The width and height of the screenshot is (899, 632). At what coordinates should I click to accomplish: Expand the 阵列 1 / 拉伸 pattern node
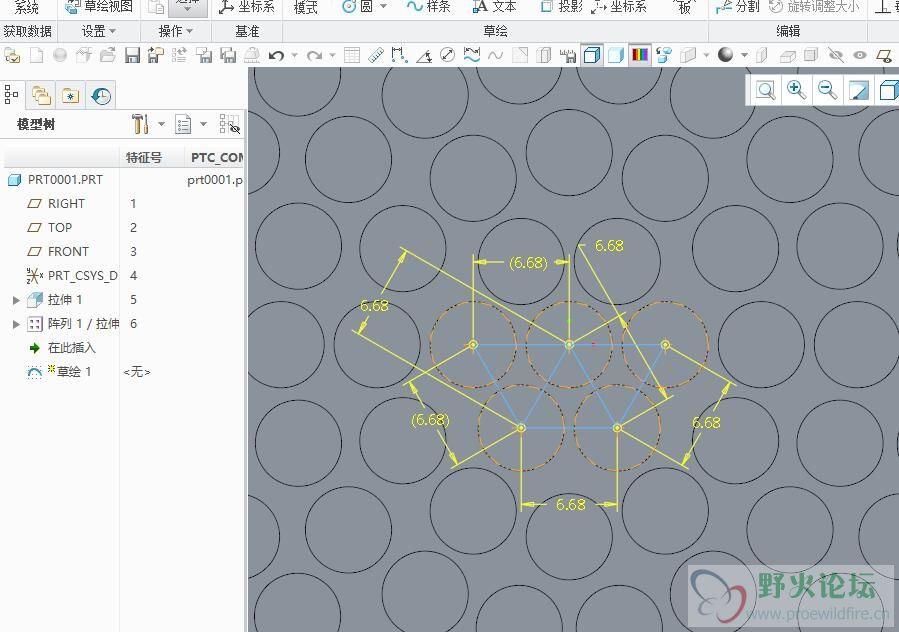click(16, 324)
